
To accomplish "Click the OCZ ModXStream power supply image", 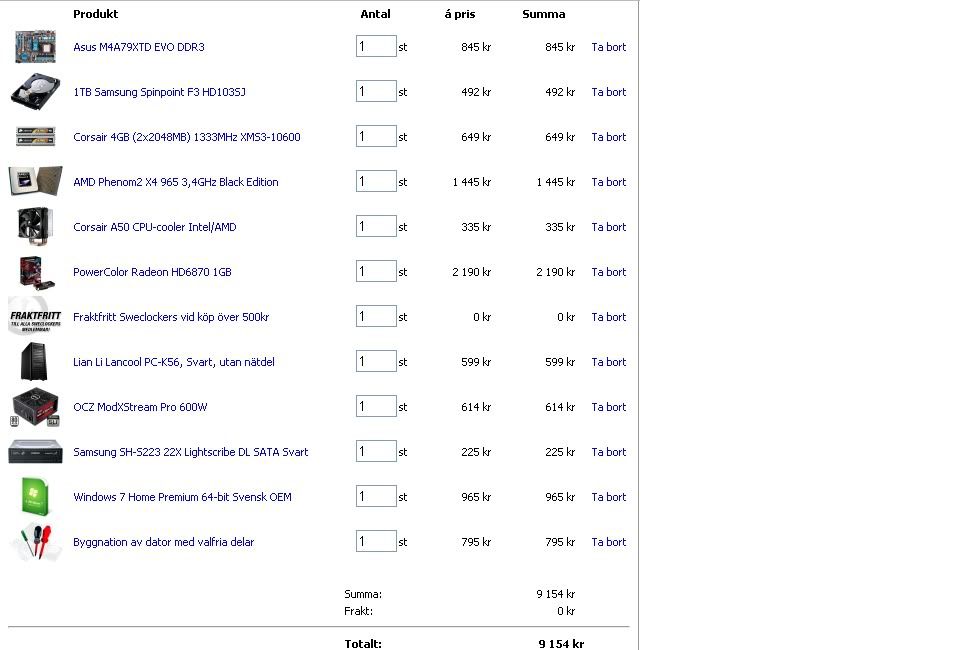I will [x=34, y=407].
